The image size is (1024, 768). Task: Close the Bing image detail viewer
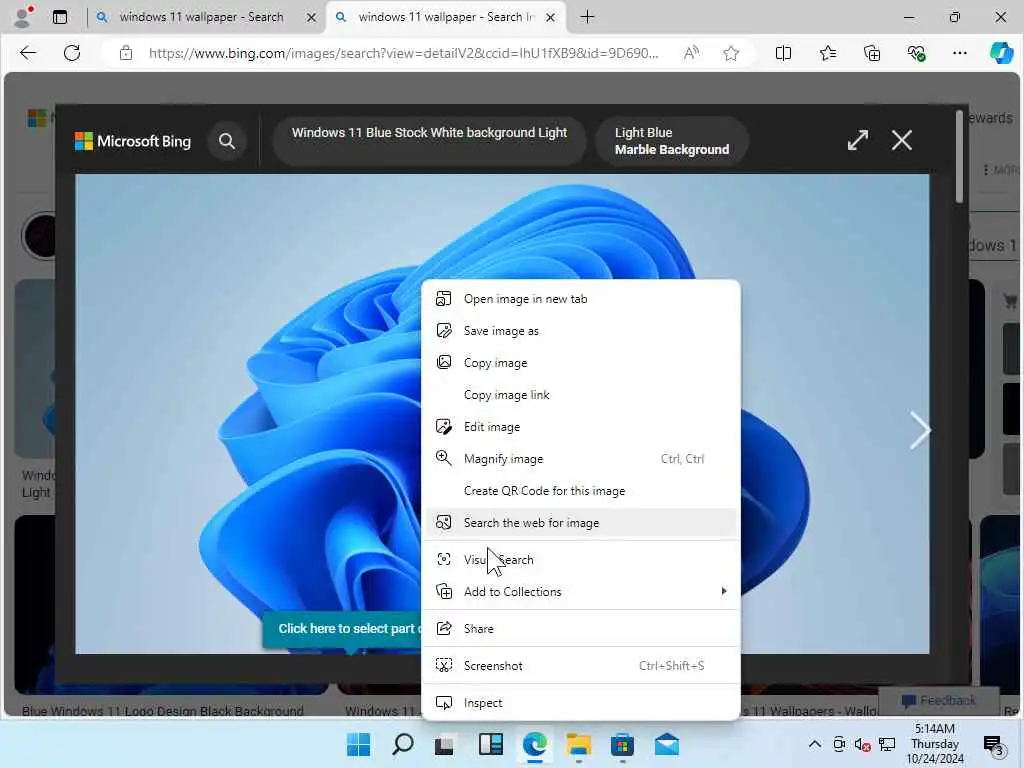click(902, 140)
